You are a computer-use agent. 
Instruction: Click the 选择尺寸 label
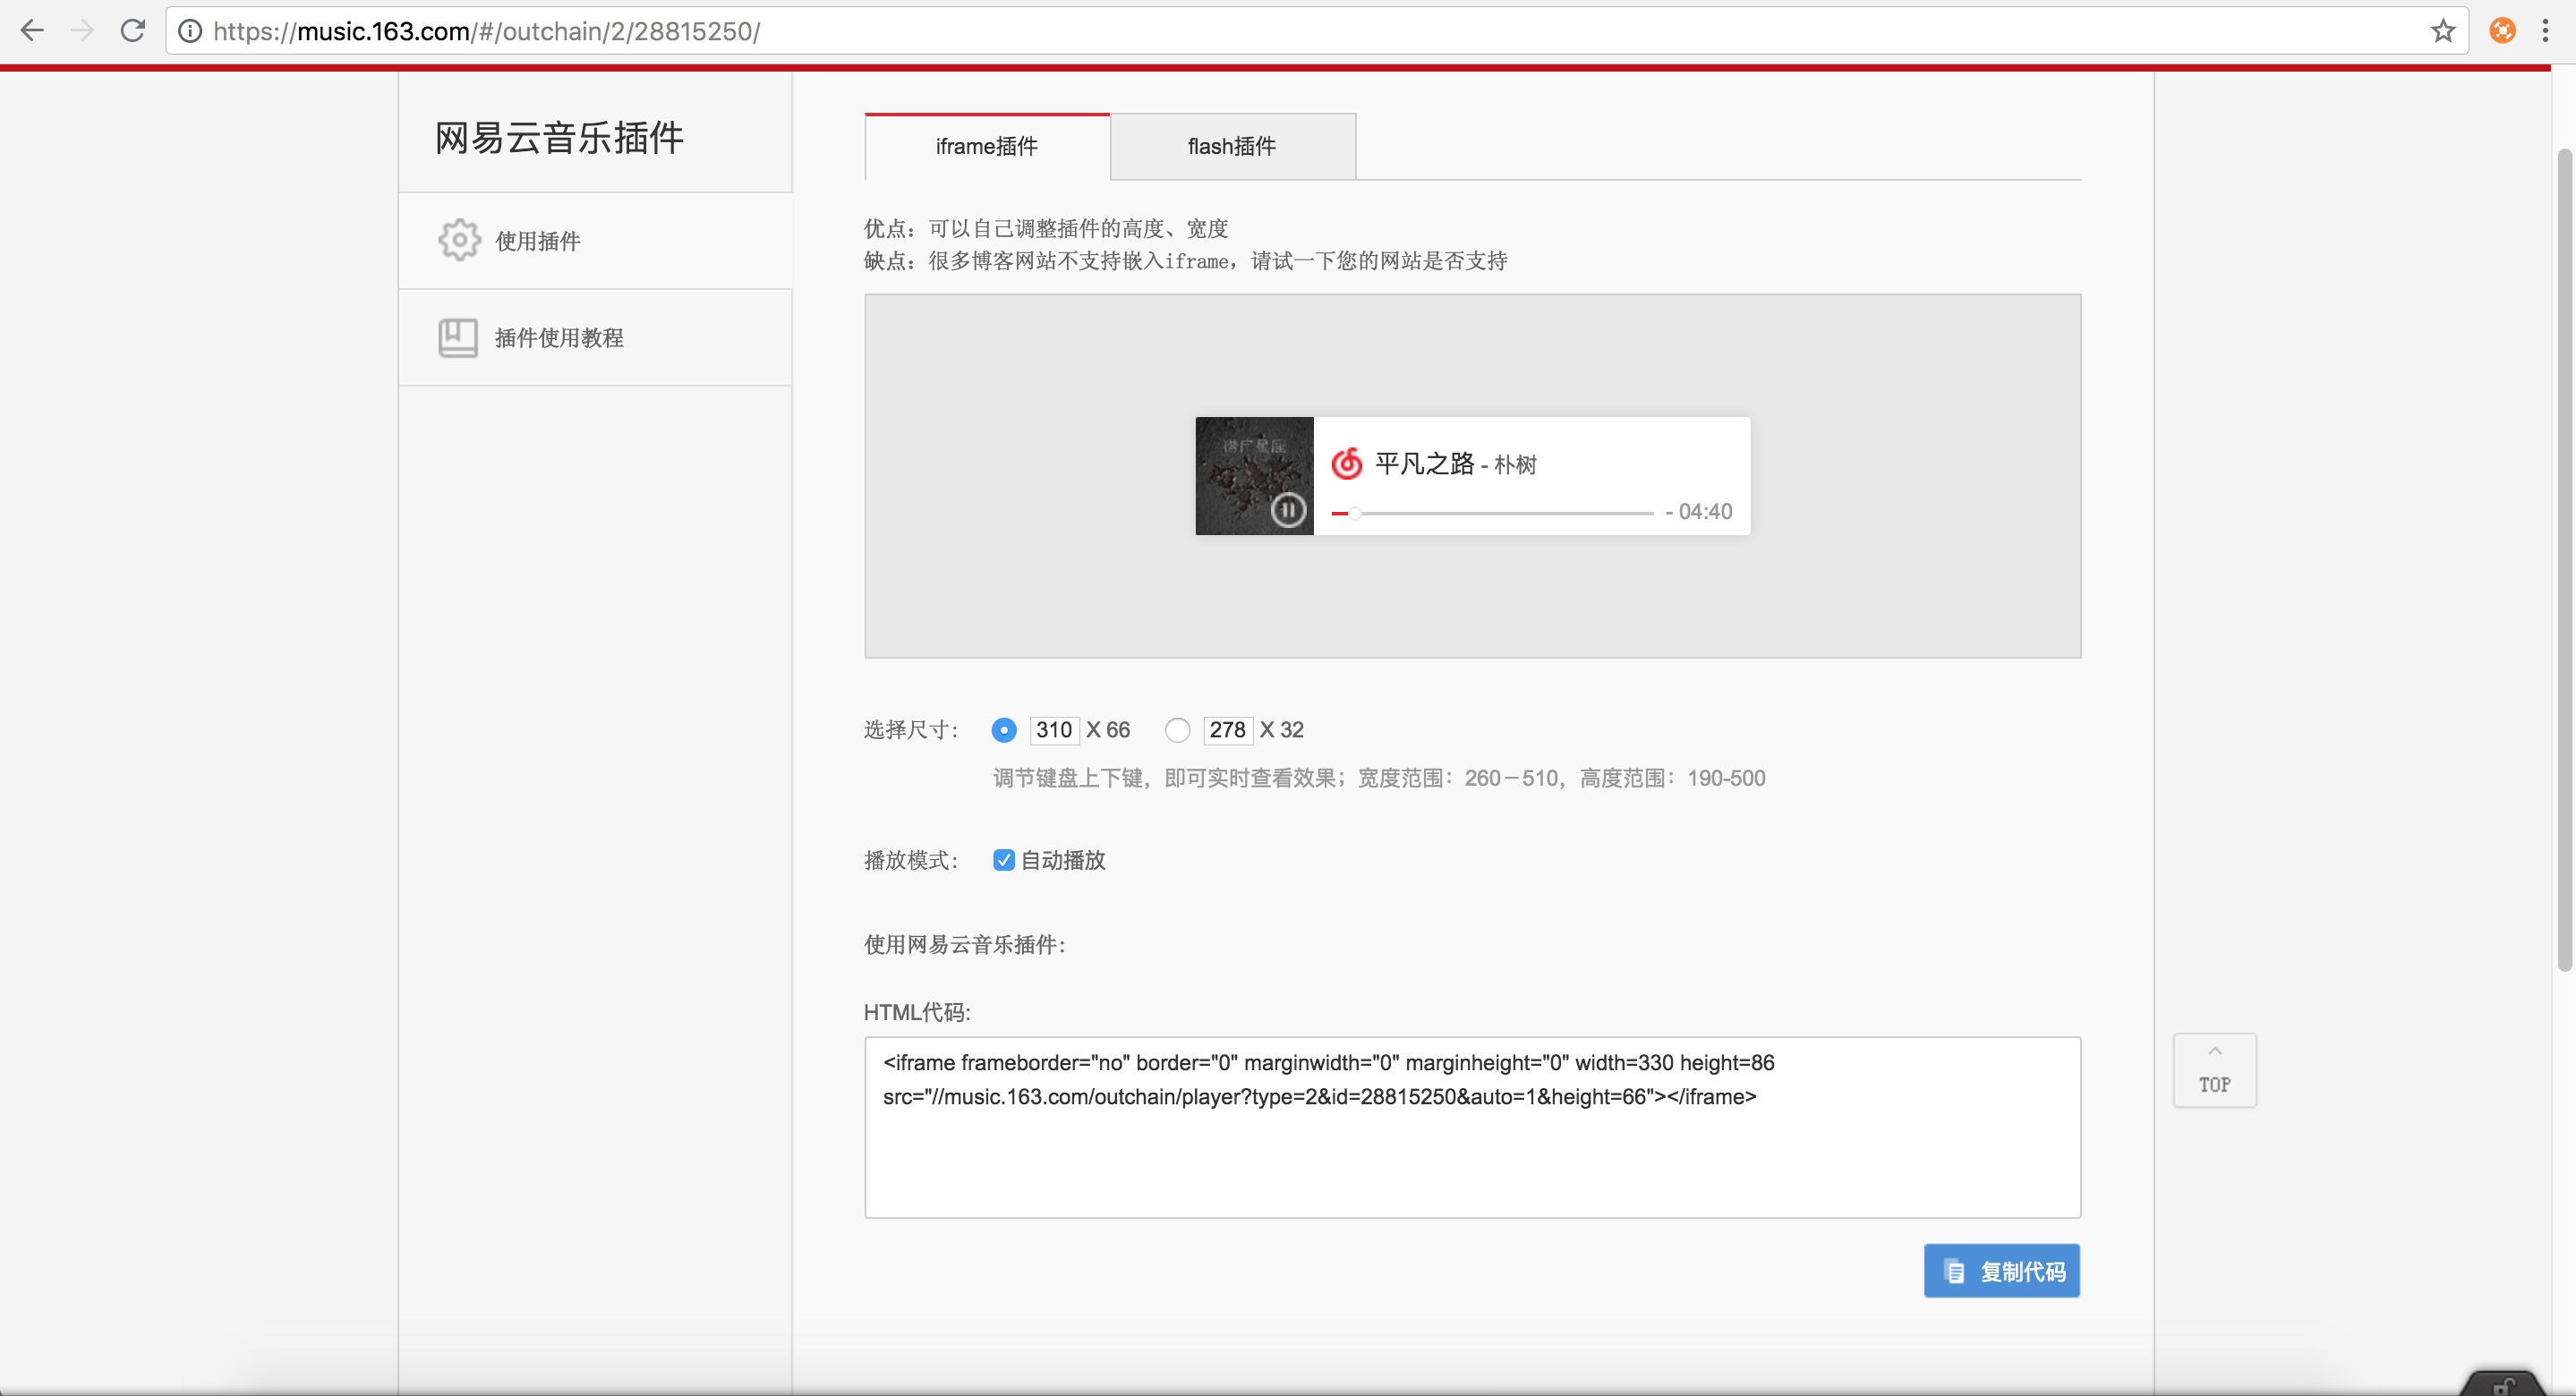911,730
